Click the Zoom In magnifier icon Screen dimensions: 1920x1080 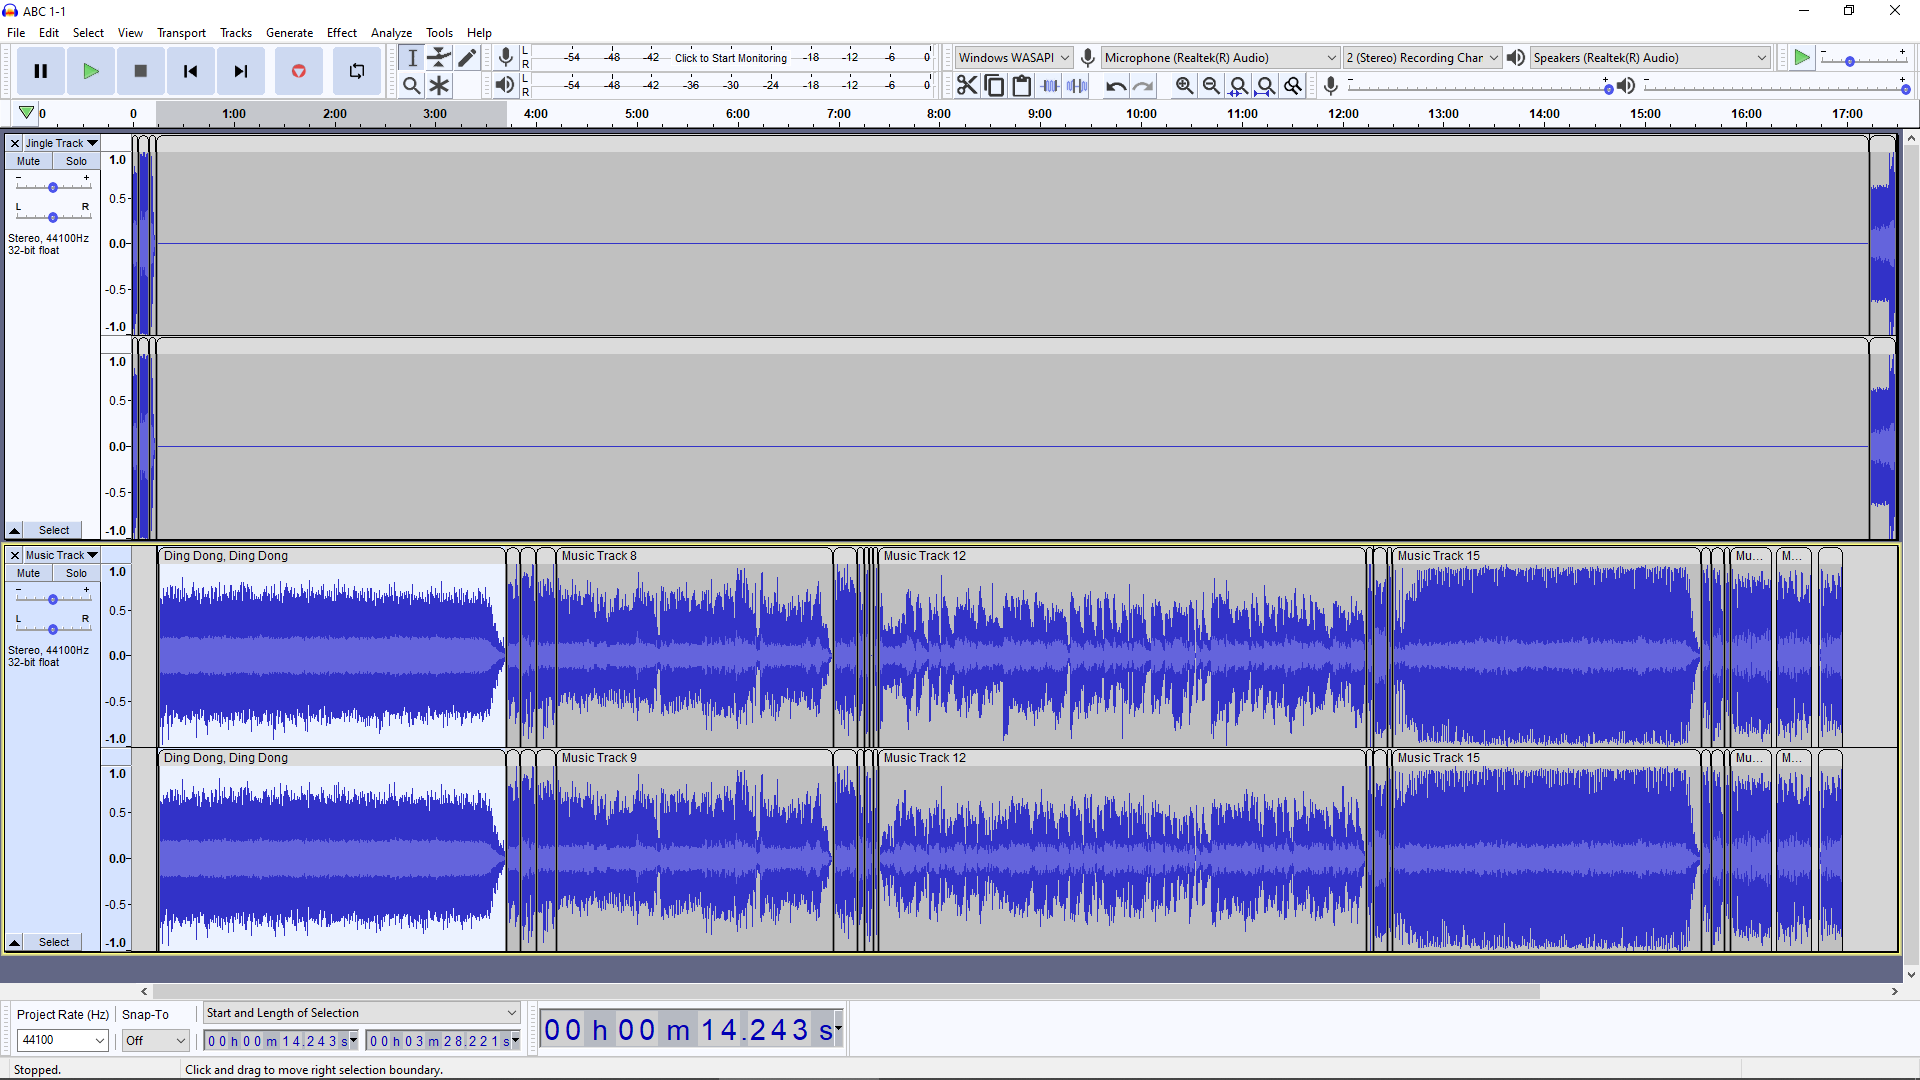(1184, 86)
